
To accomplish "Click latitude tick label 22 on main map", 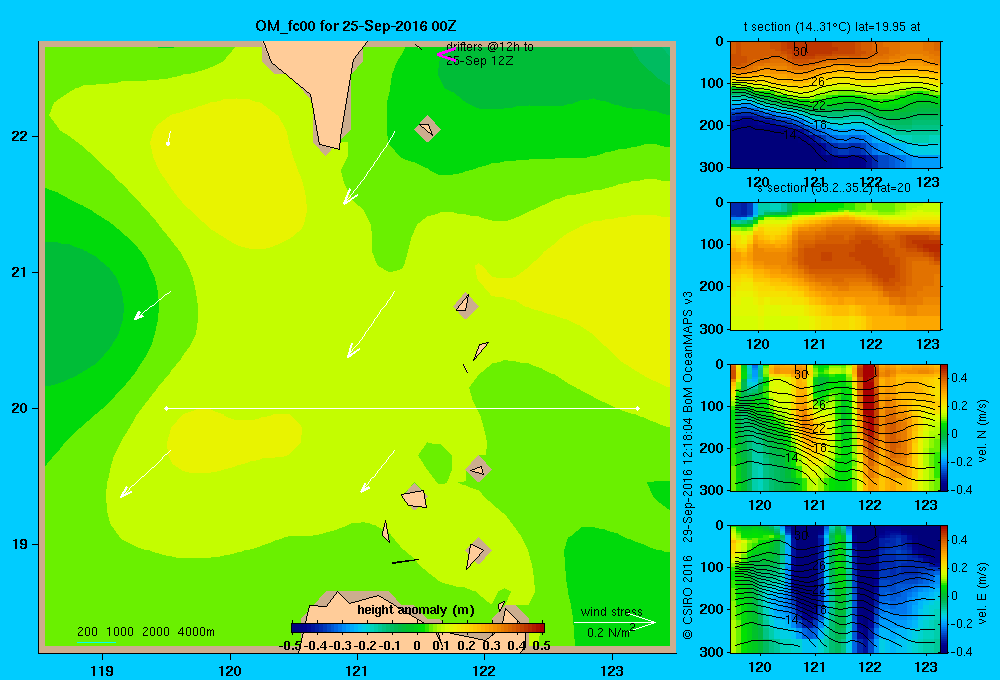I will (20, 136).
